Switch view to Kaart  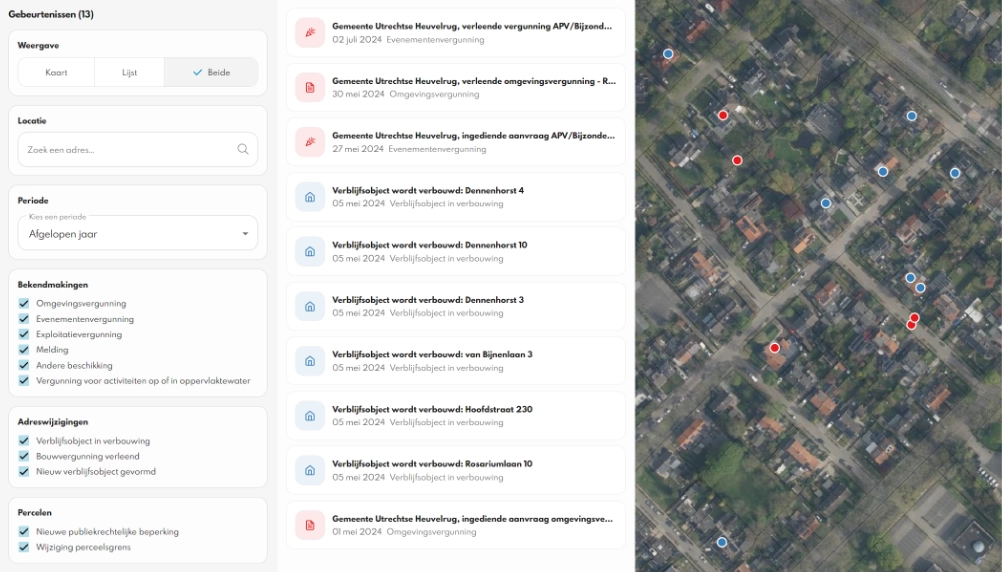pos(56,72)
